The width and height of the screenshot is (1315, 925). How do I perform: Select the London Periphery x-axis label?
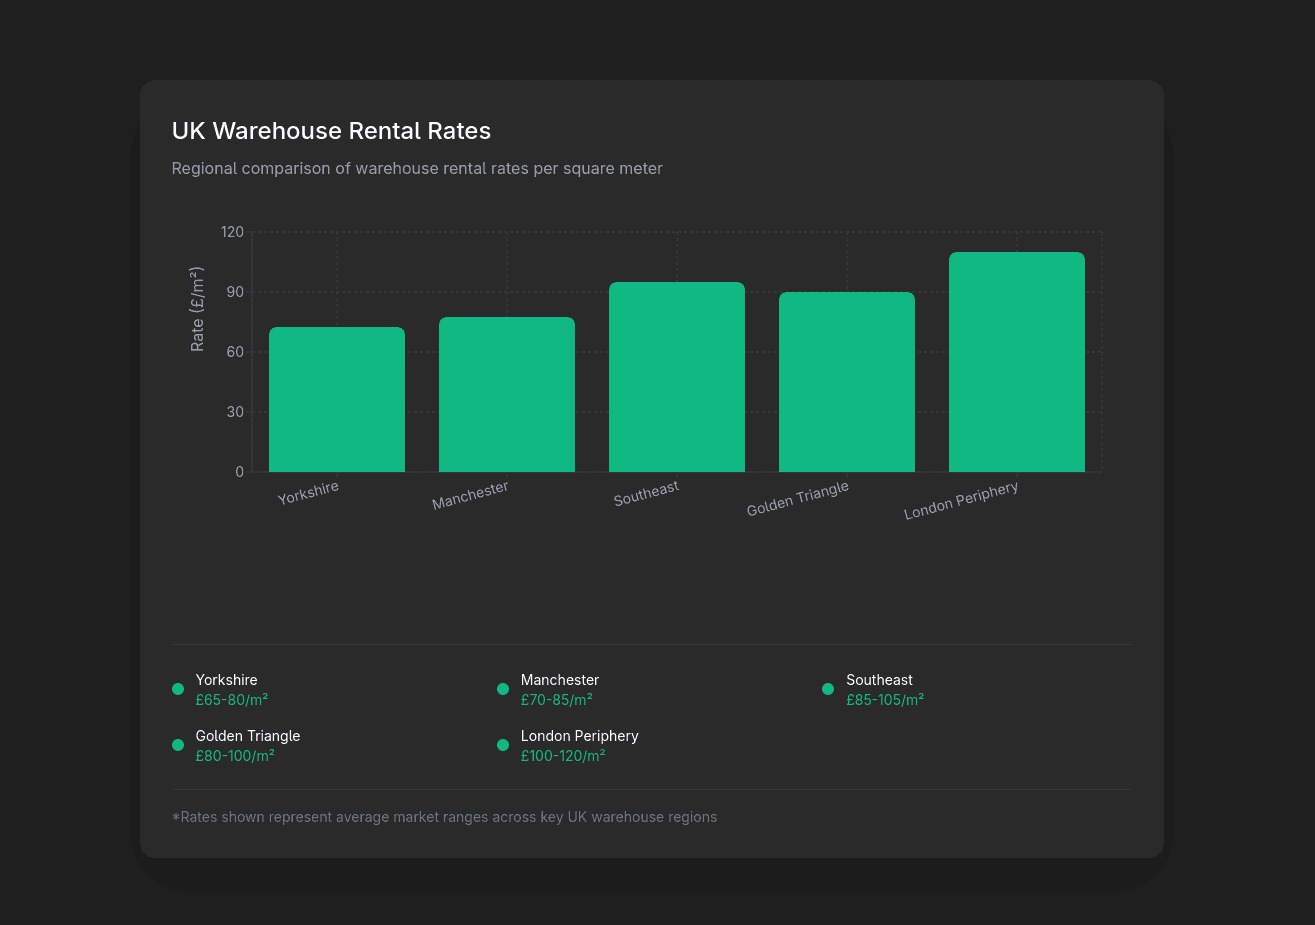961,501
